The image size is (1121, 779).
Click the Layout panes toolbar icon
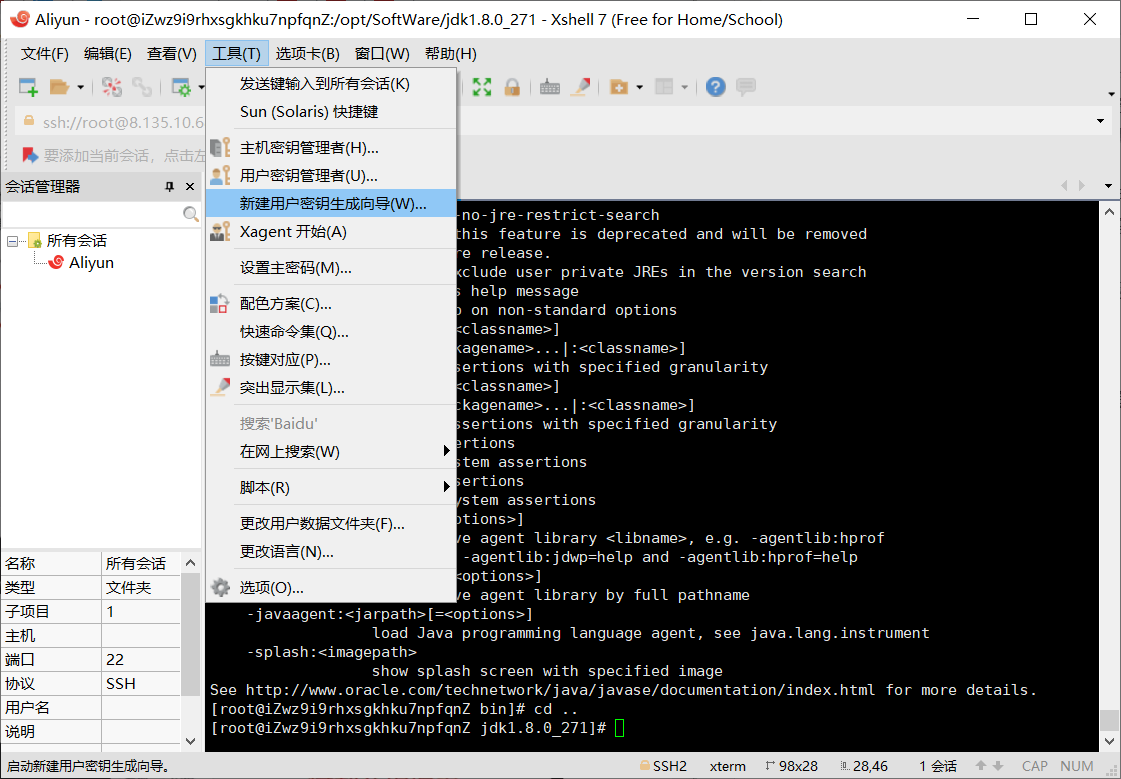coord(664,87)
